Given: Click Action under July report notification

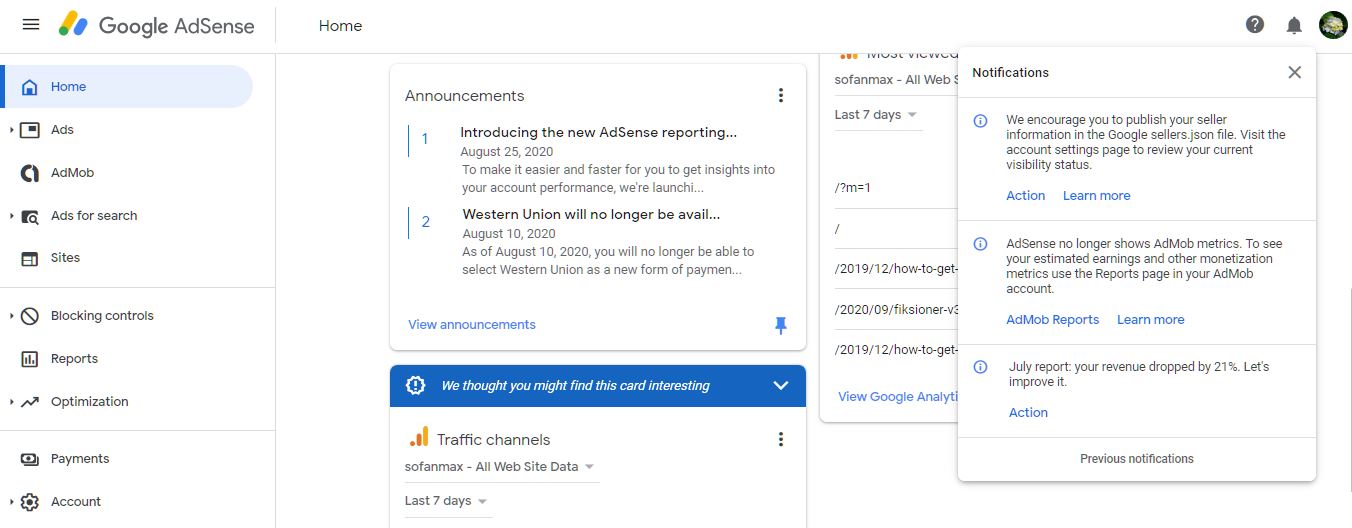Looking at the screenshot, I should pos(1029,413).
